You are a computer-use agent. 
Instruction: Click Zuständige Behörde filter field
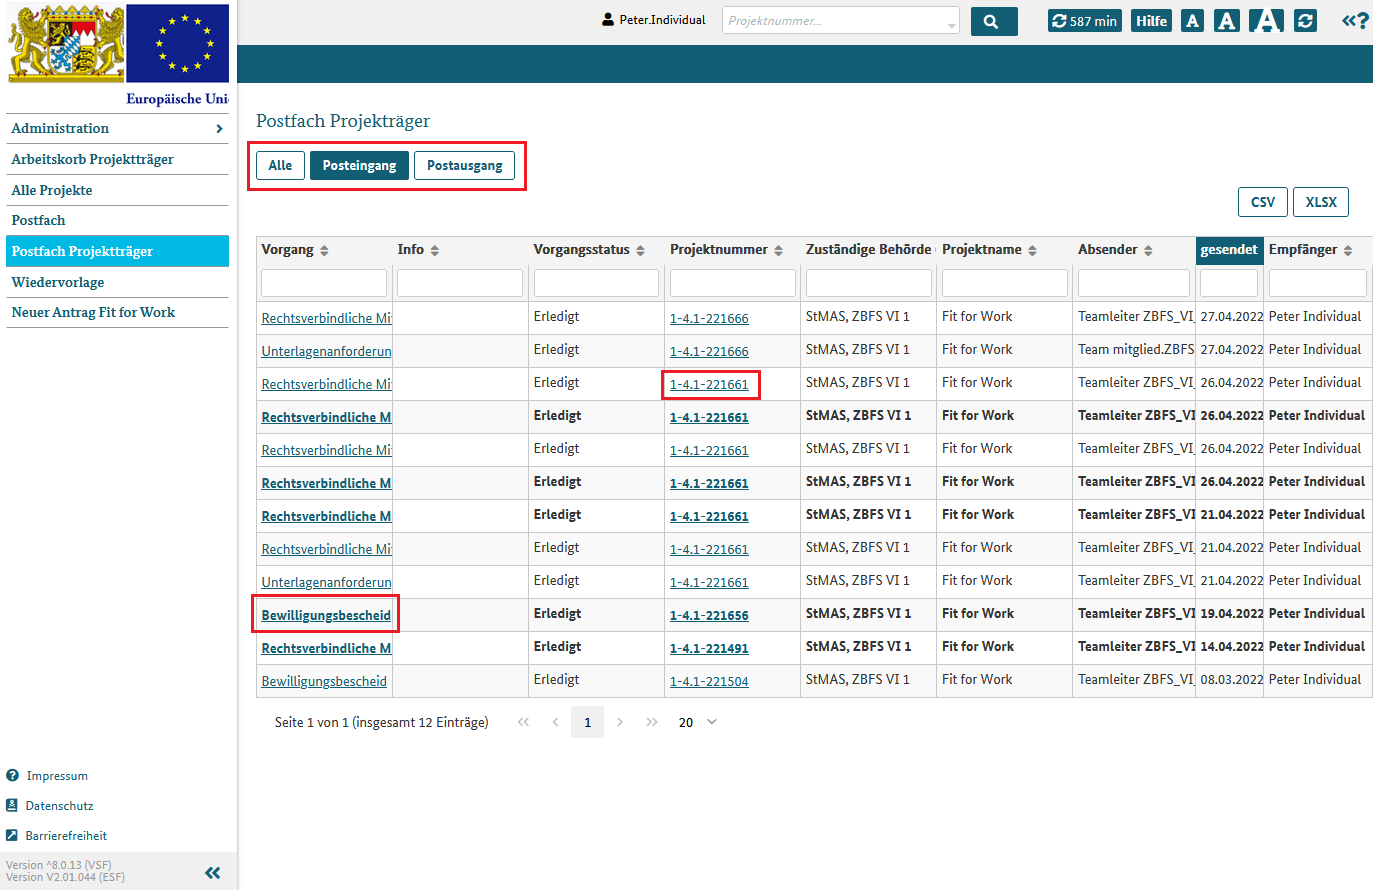(x=869, y=283)
